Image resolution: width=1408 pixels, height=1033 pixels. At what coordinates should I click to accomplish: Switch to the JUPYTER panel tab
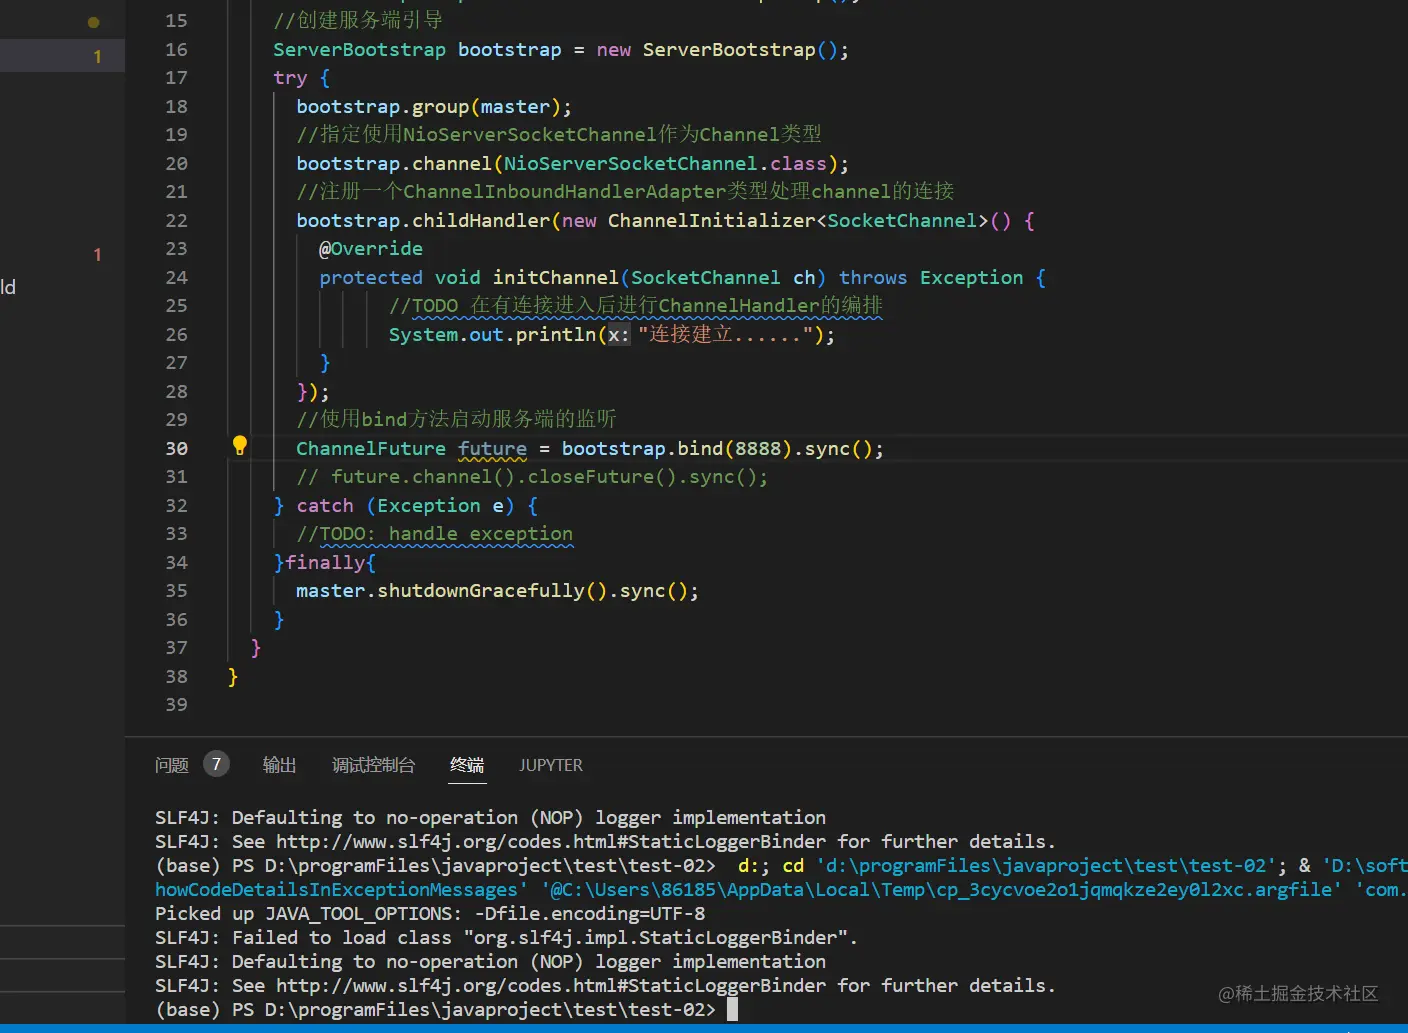551,765
